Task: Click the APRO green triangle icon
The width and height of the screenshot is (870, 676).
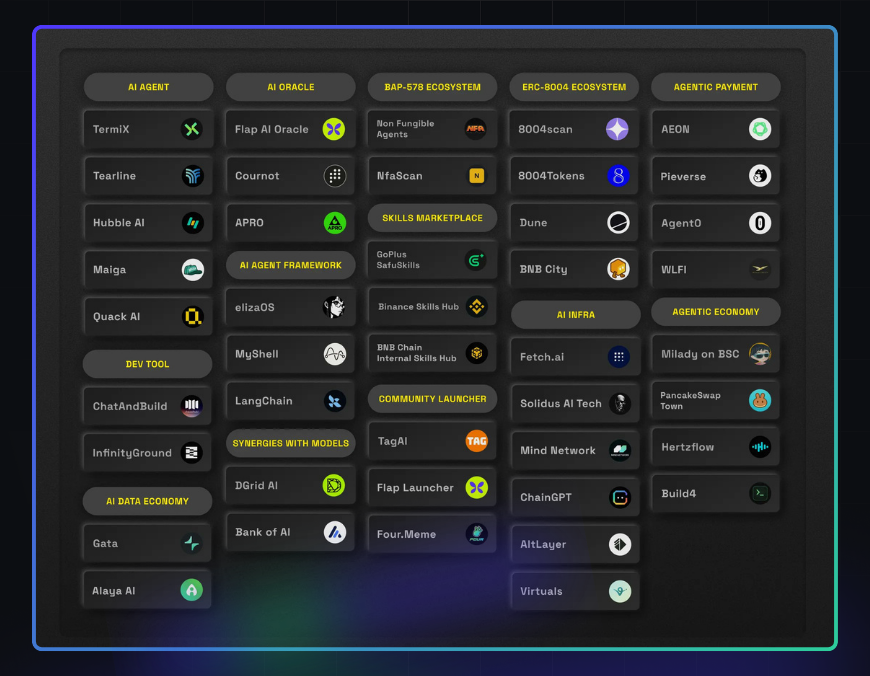Action: point(335,223)
